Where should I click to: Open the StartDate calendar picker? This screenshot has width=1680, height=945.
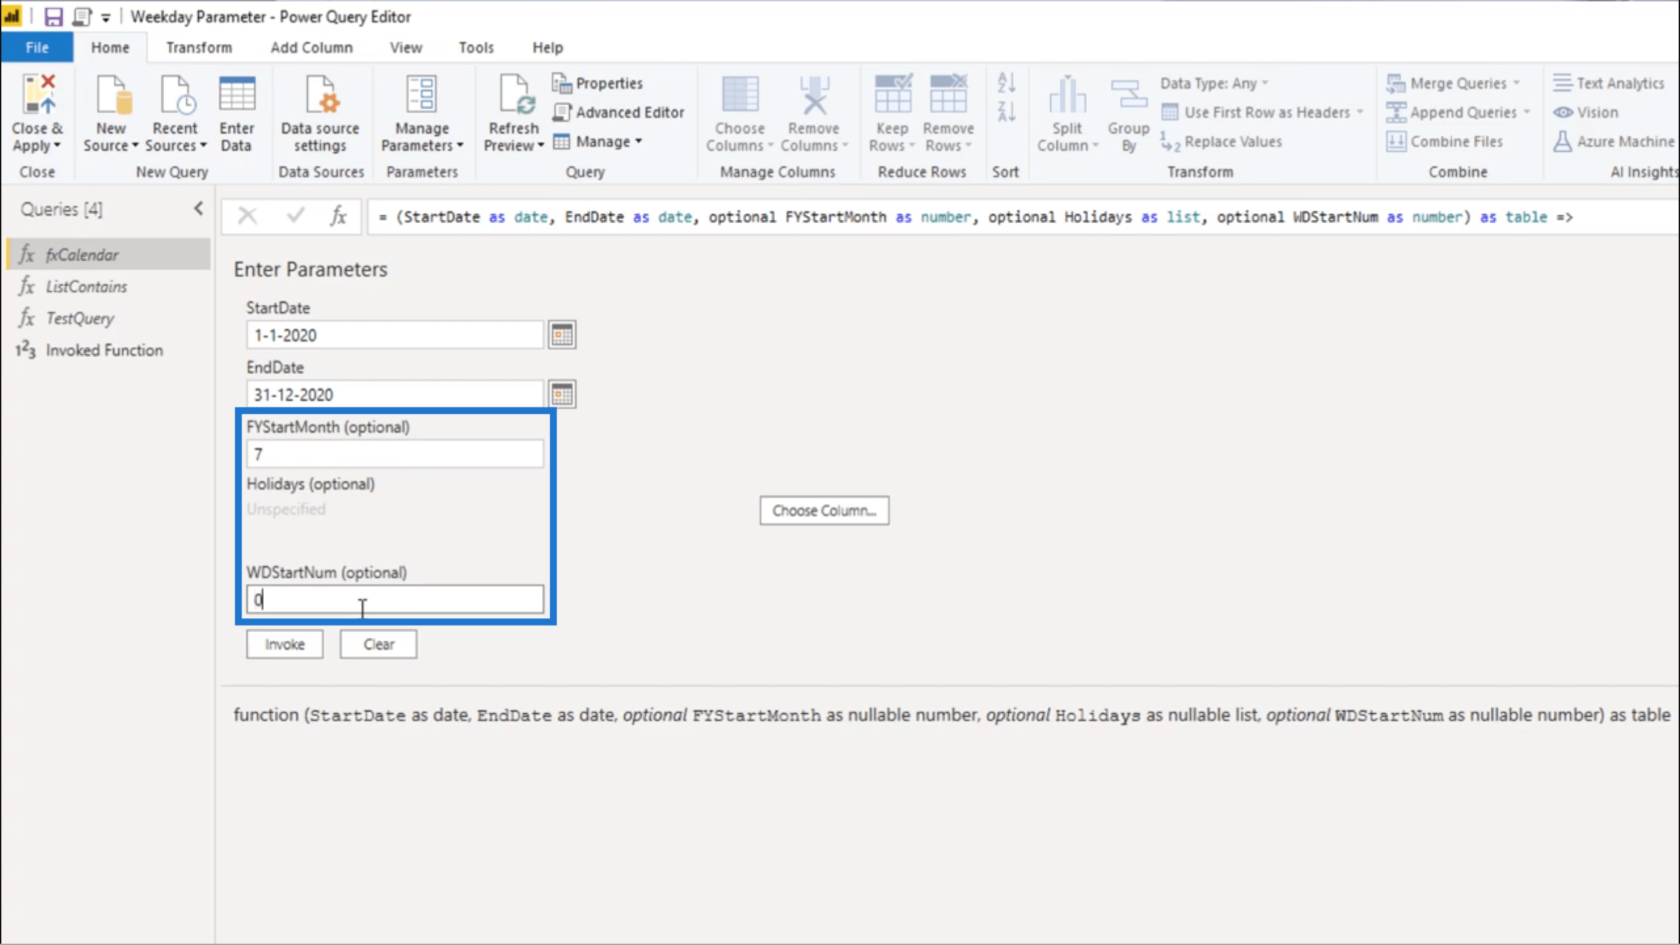tap(562, 335)
